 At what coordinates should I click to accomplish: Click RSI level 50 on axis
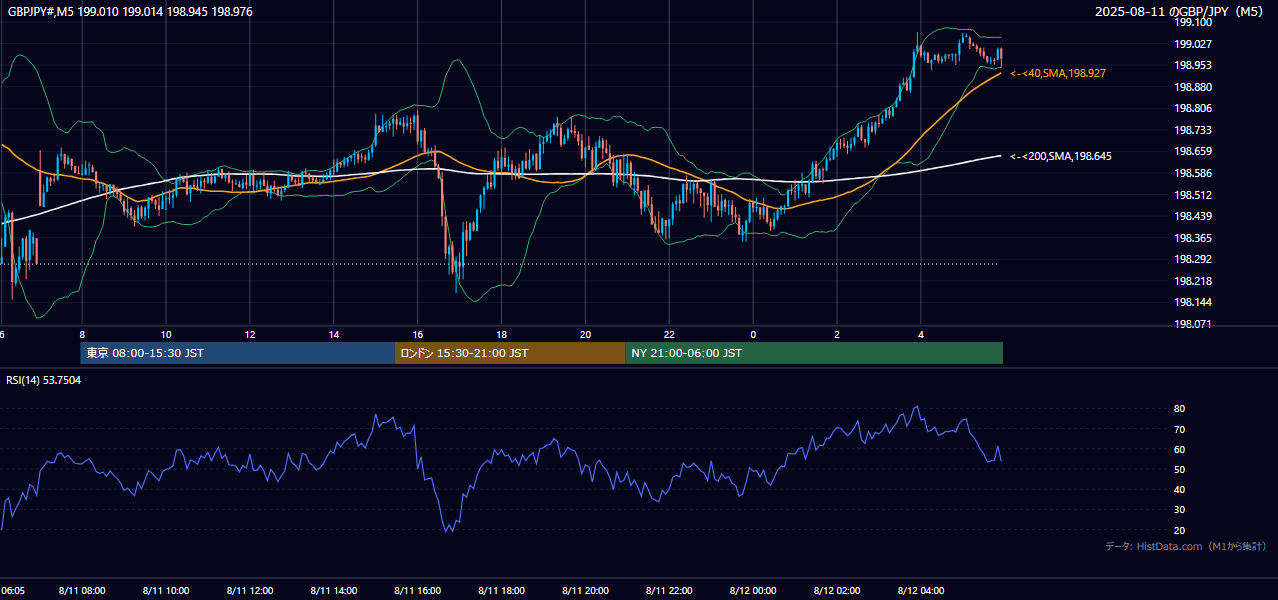(1179, 469)
